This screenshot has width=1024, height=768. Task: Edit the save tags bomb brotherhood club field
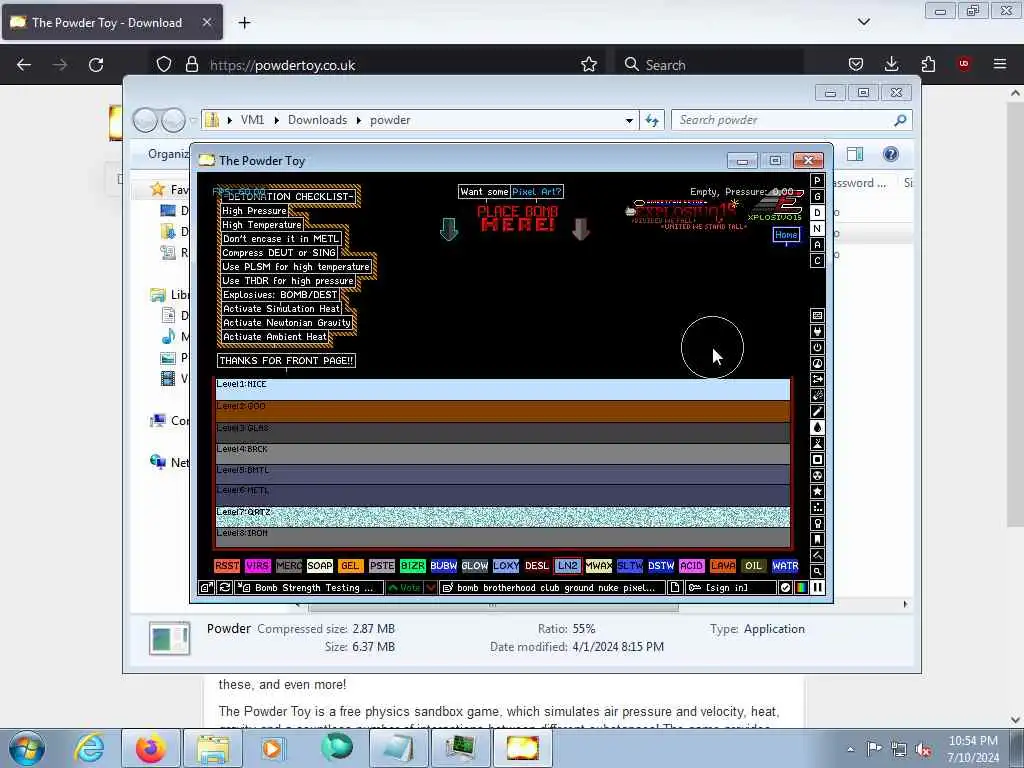click(x=554, y=588)
